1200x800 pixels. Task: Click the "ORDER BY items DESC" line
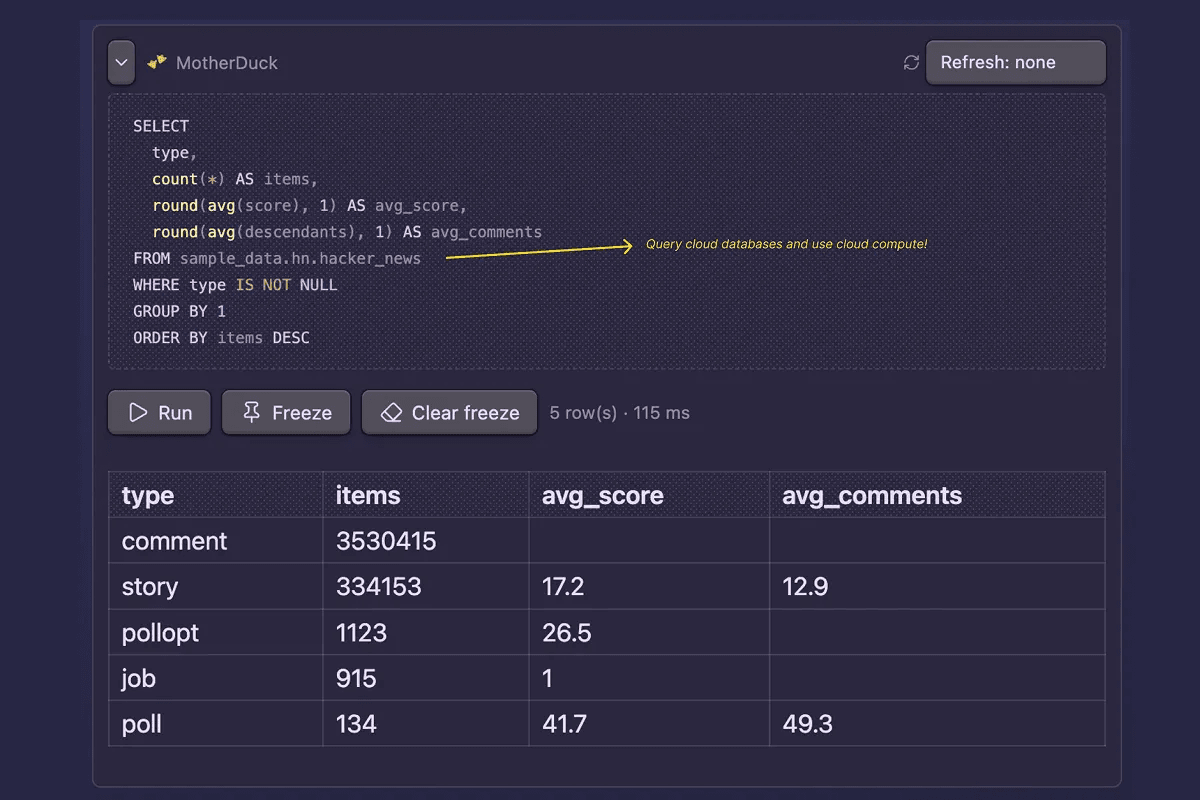[221, 338]
